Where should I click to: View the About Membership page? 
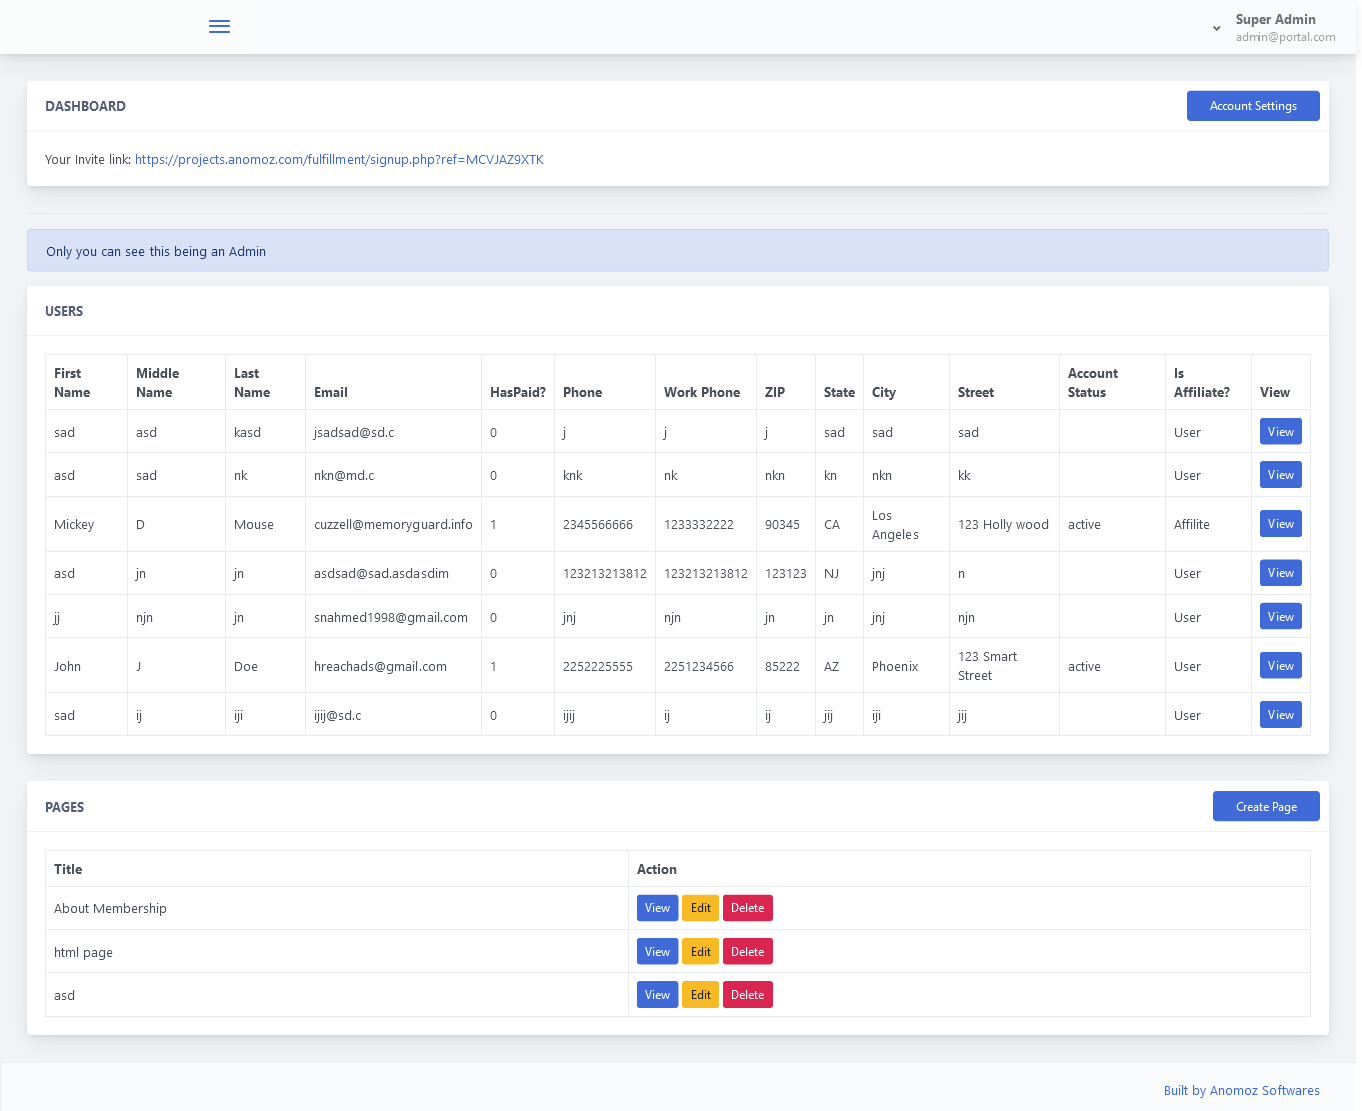coord(657,908)
